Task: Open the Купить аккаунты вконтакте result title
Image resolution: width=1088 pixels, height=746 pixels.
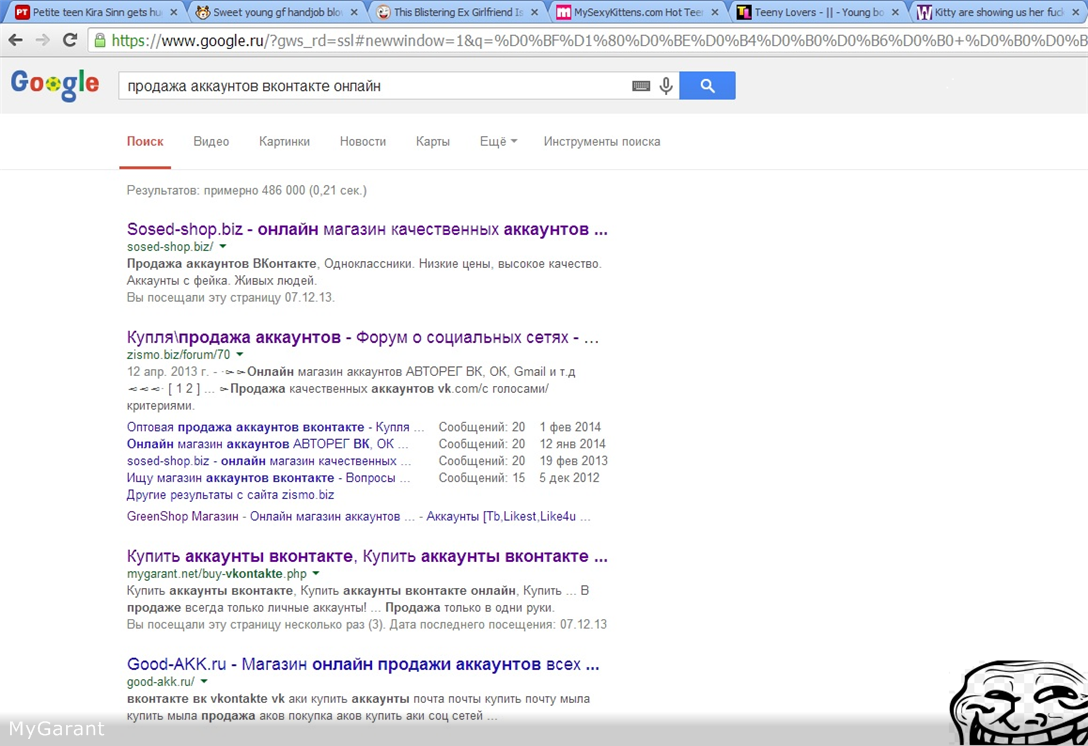Action: click(x=367, y=556)
